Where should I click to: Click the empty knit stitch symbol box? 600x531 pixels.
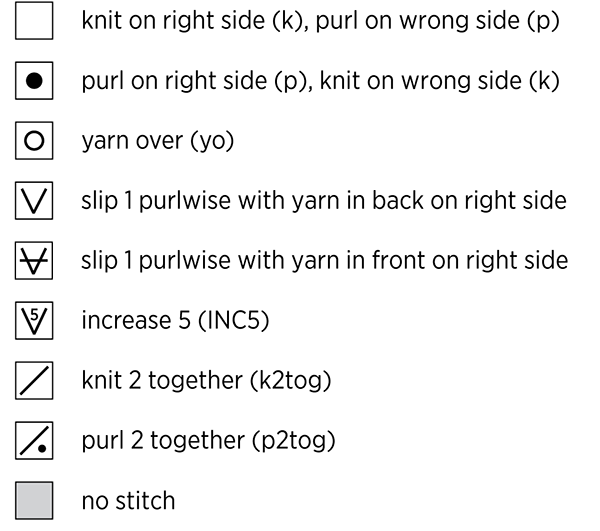pos(34,21)
